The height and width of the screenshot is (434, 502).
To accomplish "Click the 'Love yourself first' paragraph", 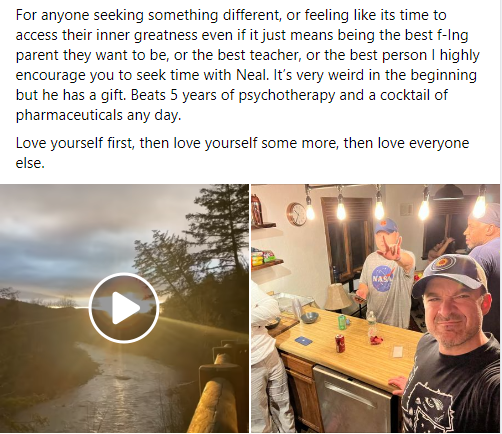I will [x=242, y=153].
